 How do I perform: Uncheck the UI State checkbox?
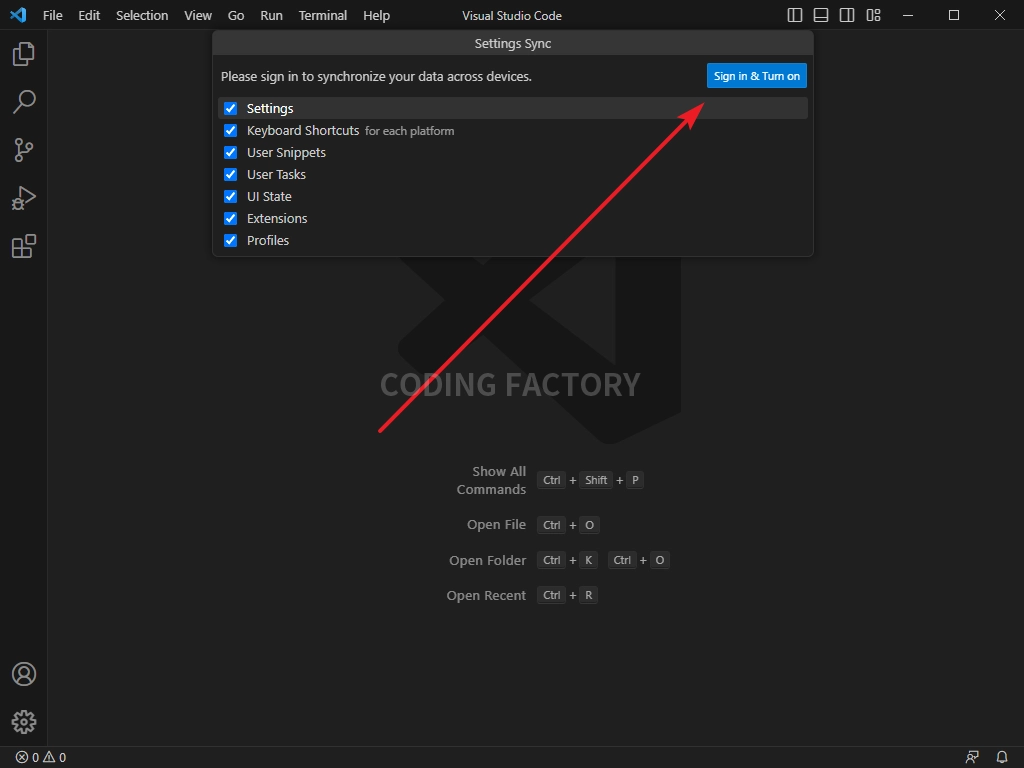pos(231,197)
